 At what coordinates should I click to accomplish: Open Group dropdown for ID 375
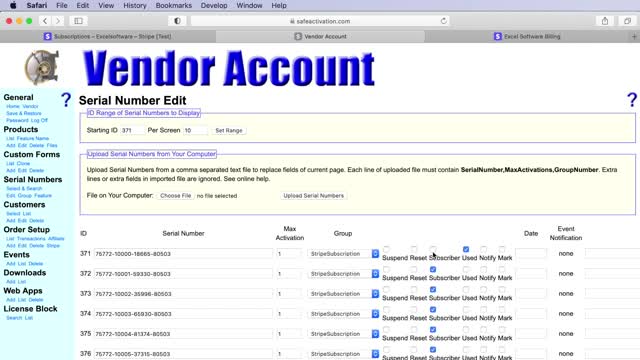coord(343,333)
